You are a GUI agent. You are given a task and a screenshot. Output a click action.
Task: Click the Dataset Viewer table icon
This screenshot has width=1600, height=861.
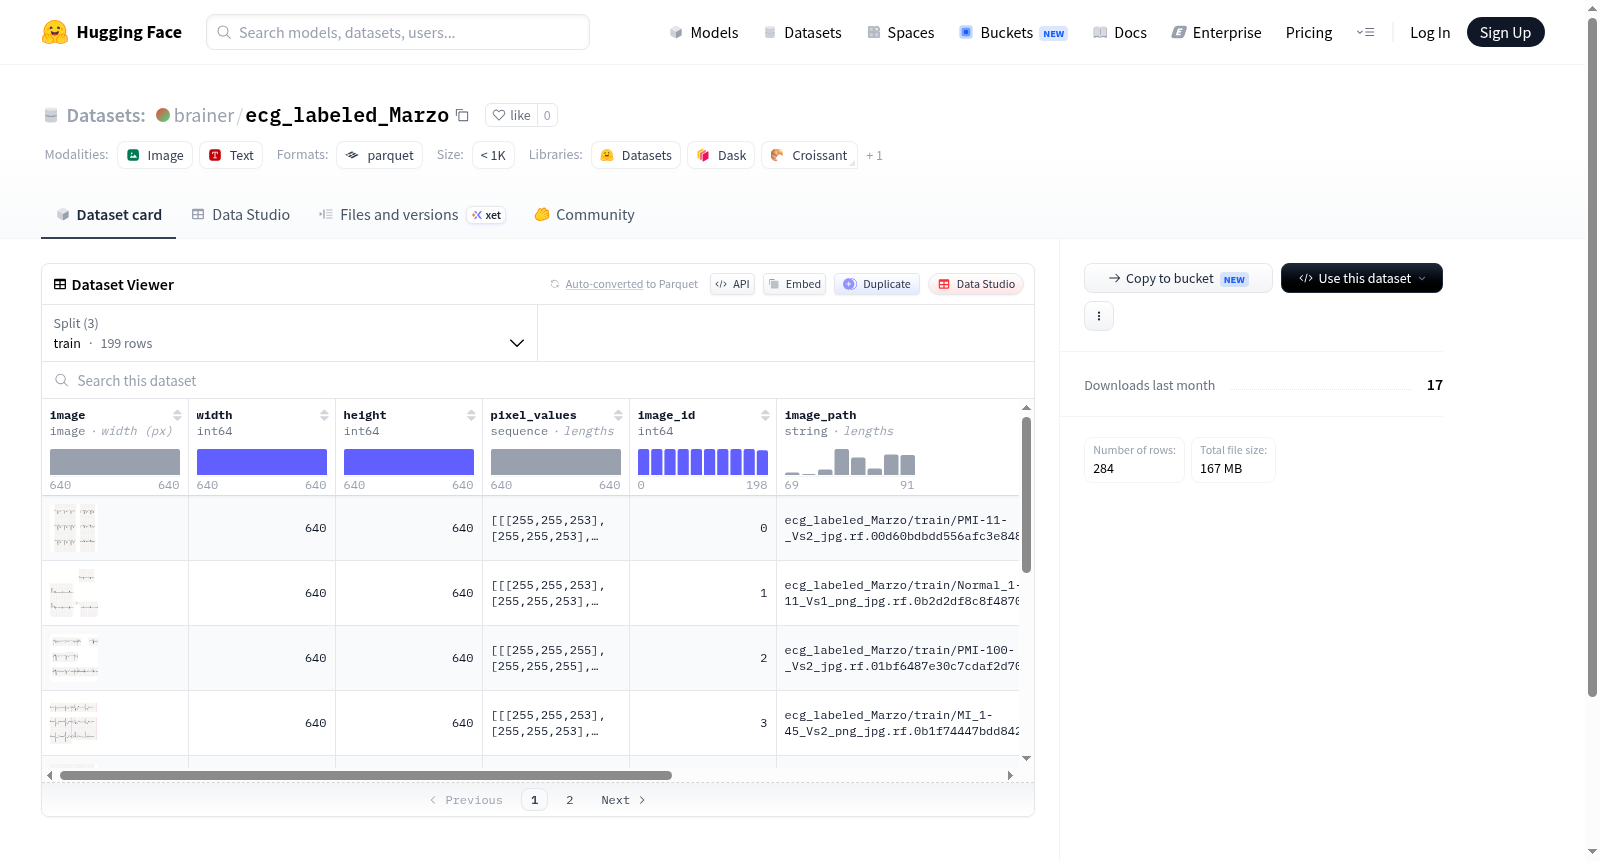60,284
